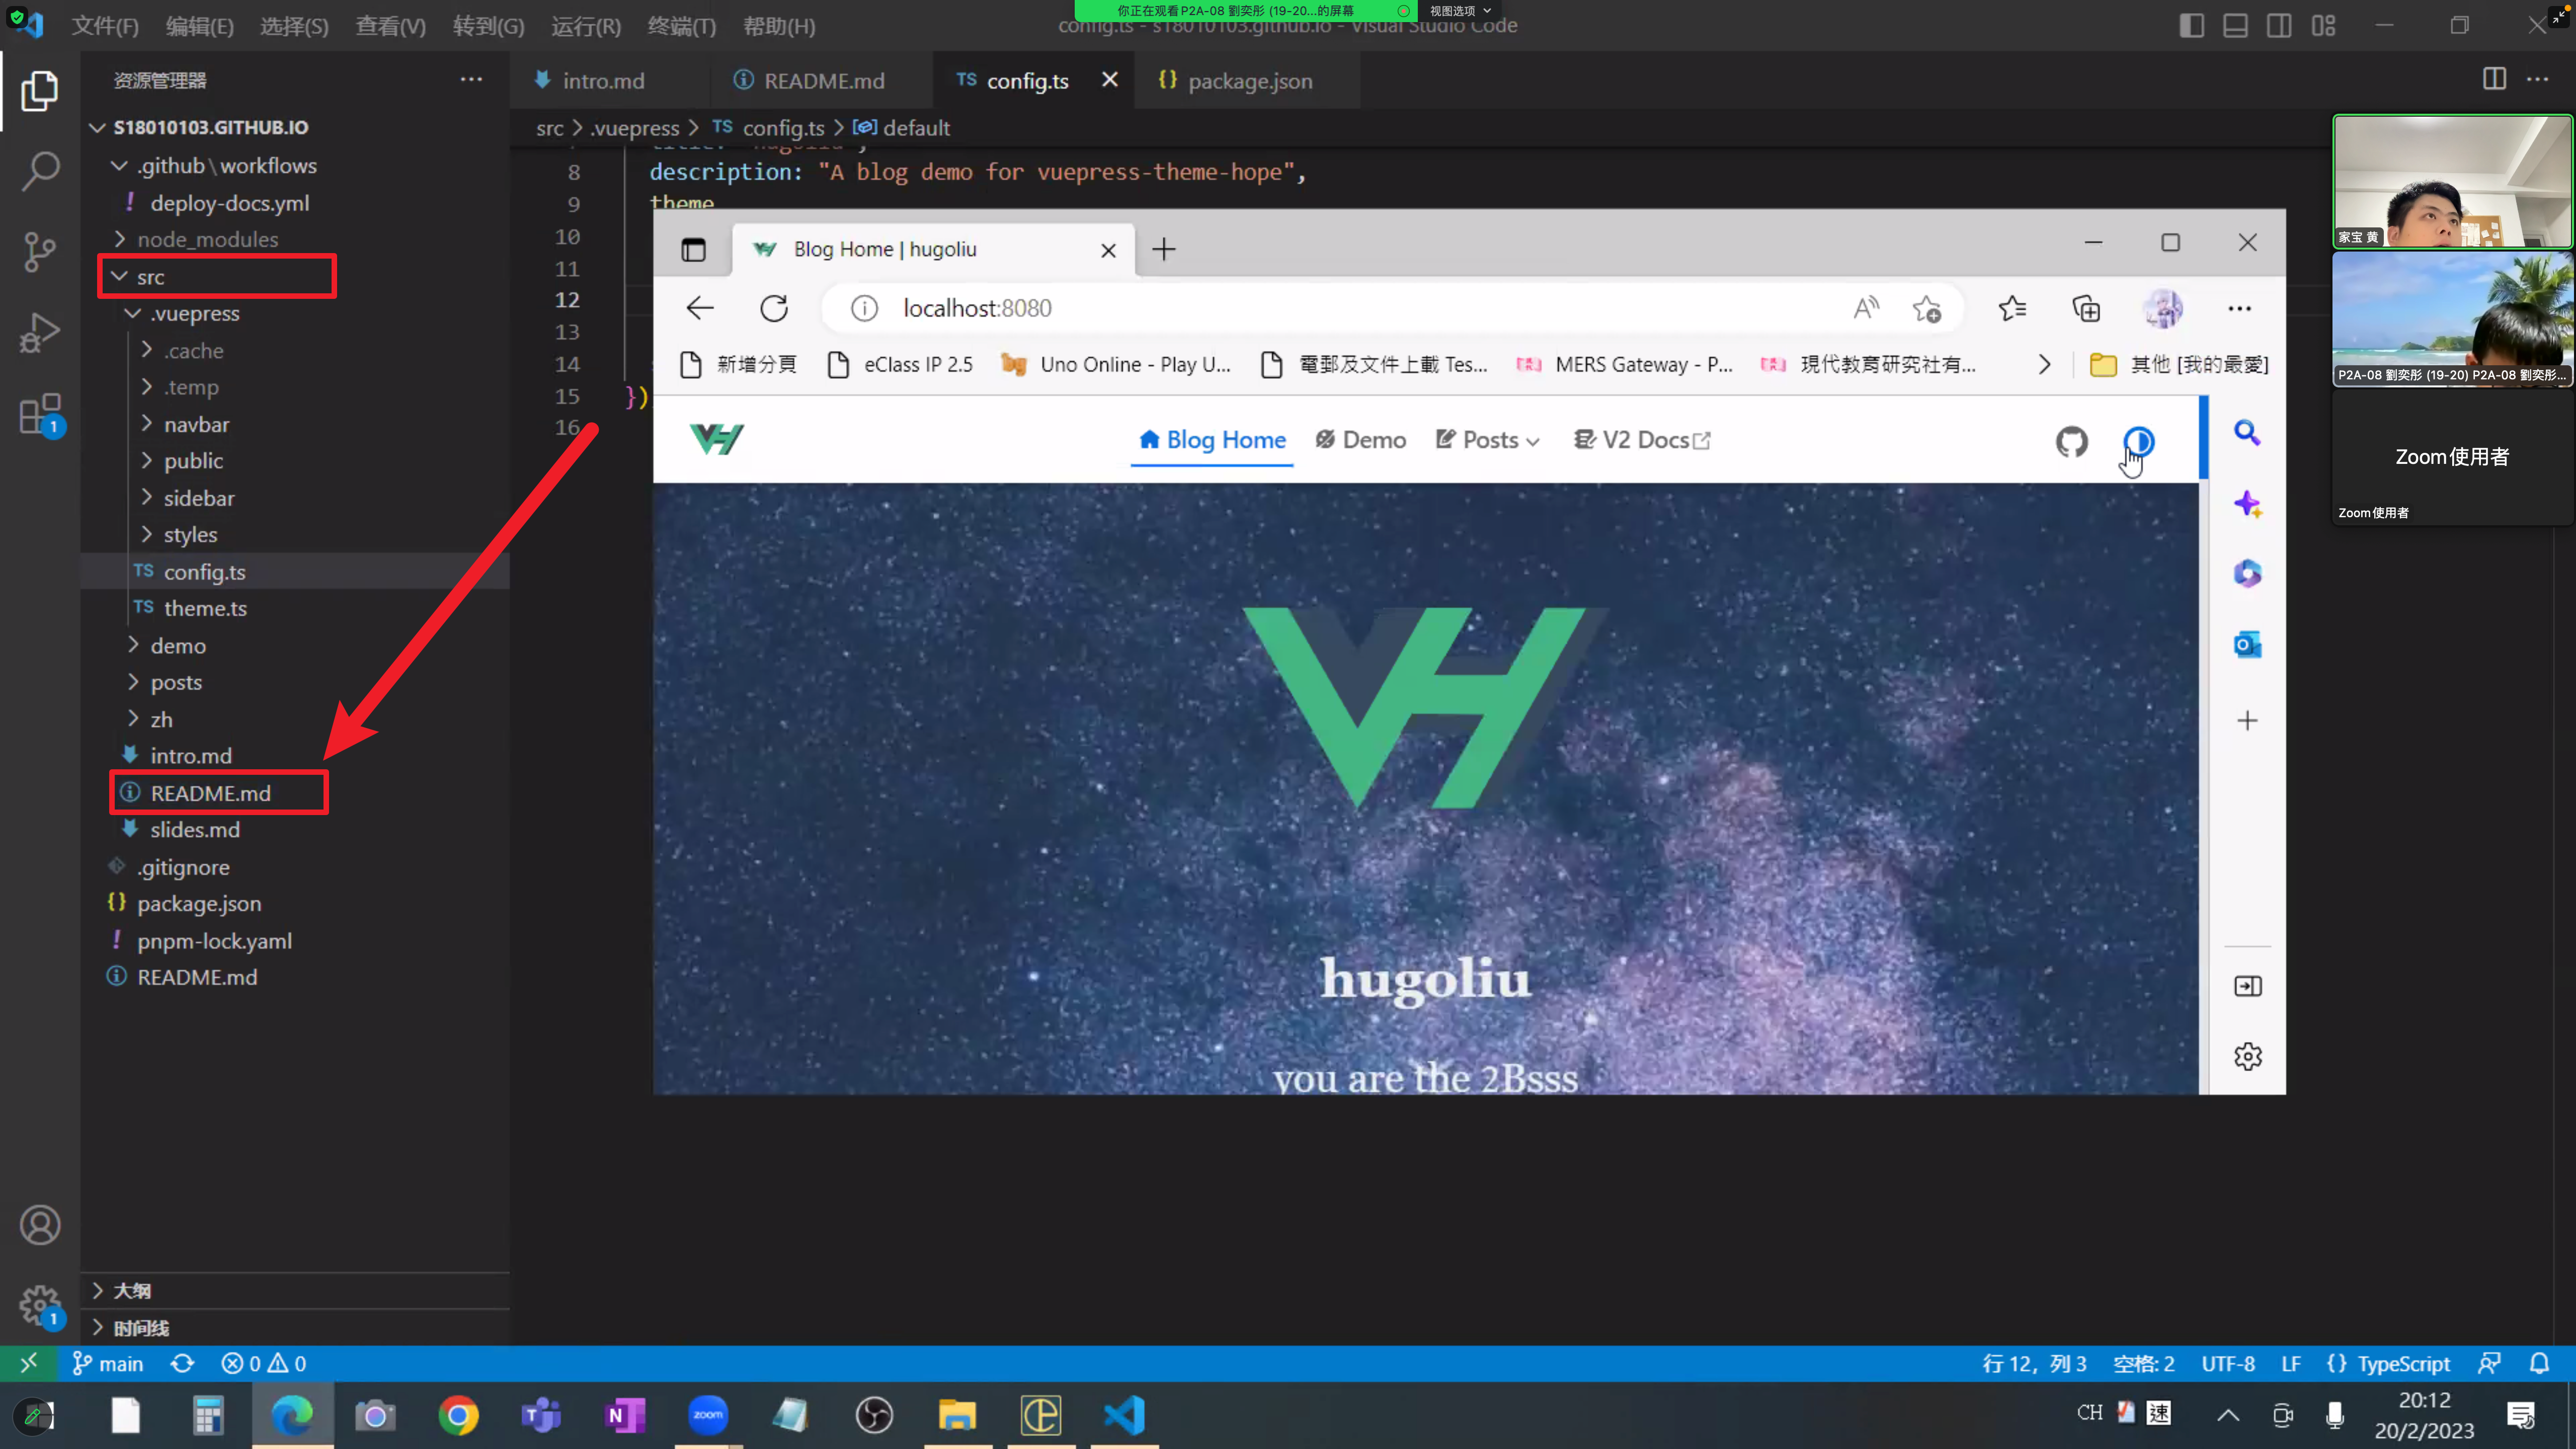Open Source Control view in activity bar
This screenshot has height=1449, width=2576.
[x=40, y=252]
